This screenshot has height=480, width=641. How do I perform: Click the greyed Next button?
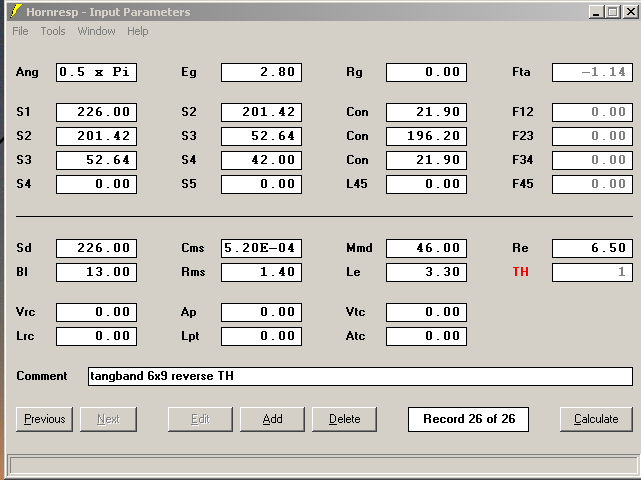coord(108,419)
